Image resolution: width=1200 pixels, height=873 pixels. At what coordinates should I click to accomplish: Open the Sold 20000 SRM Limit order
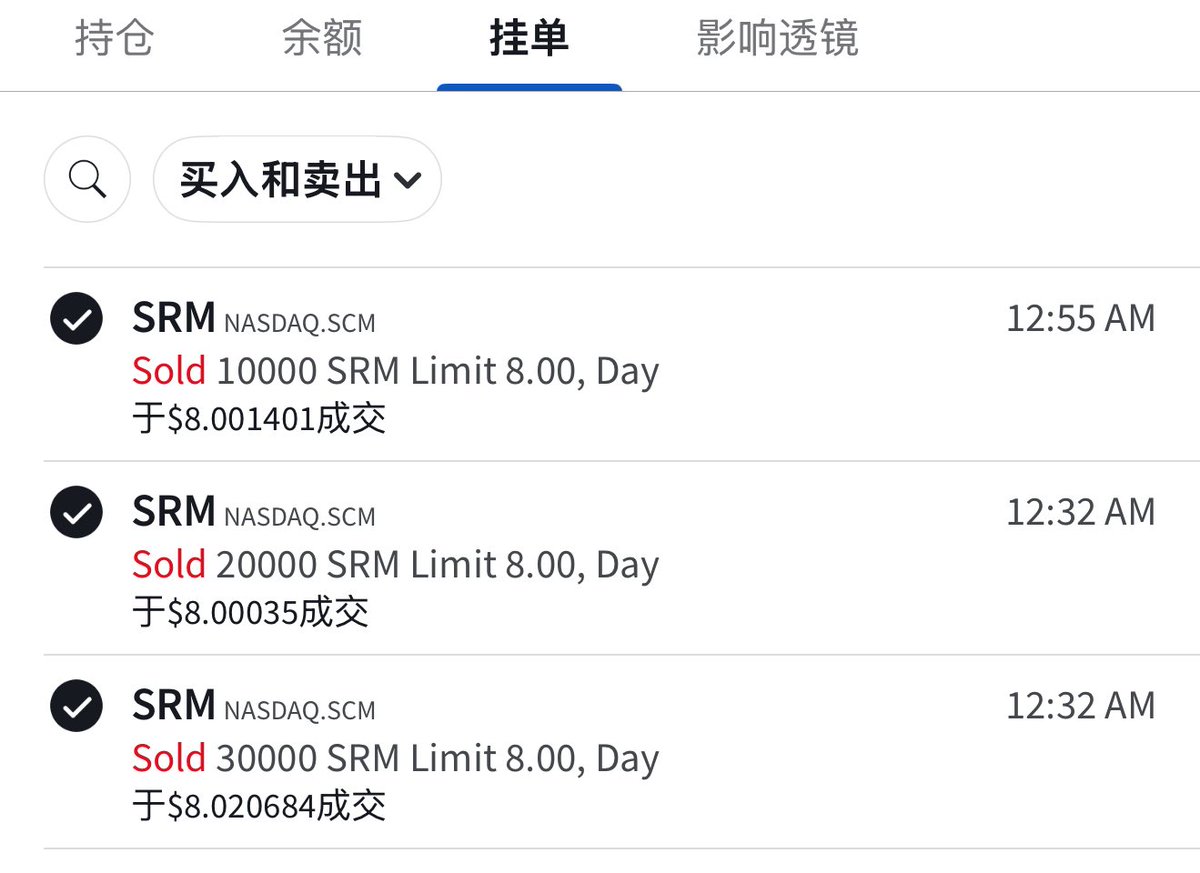600,558
